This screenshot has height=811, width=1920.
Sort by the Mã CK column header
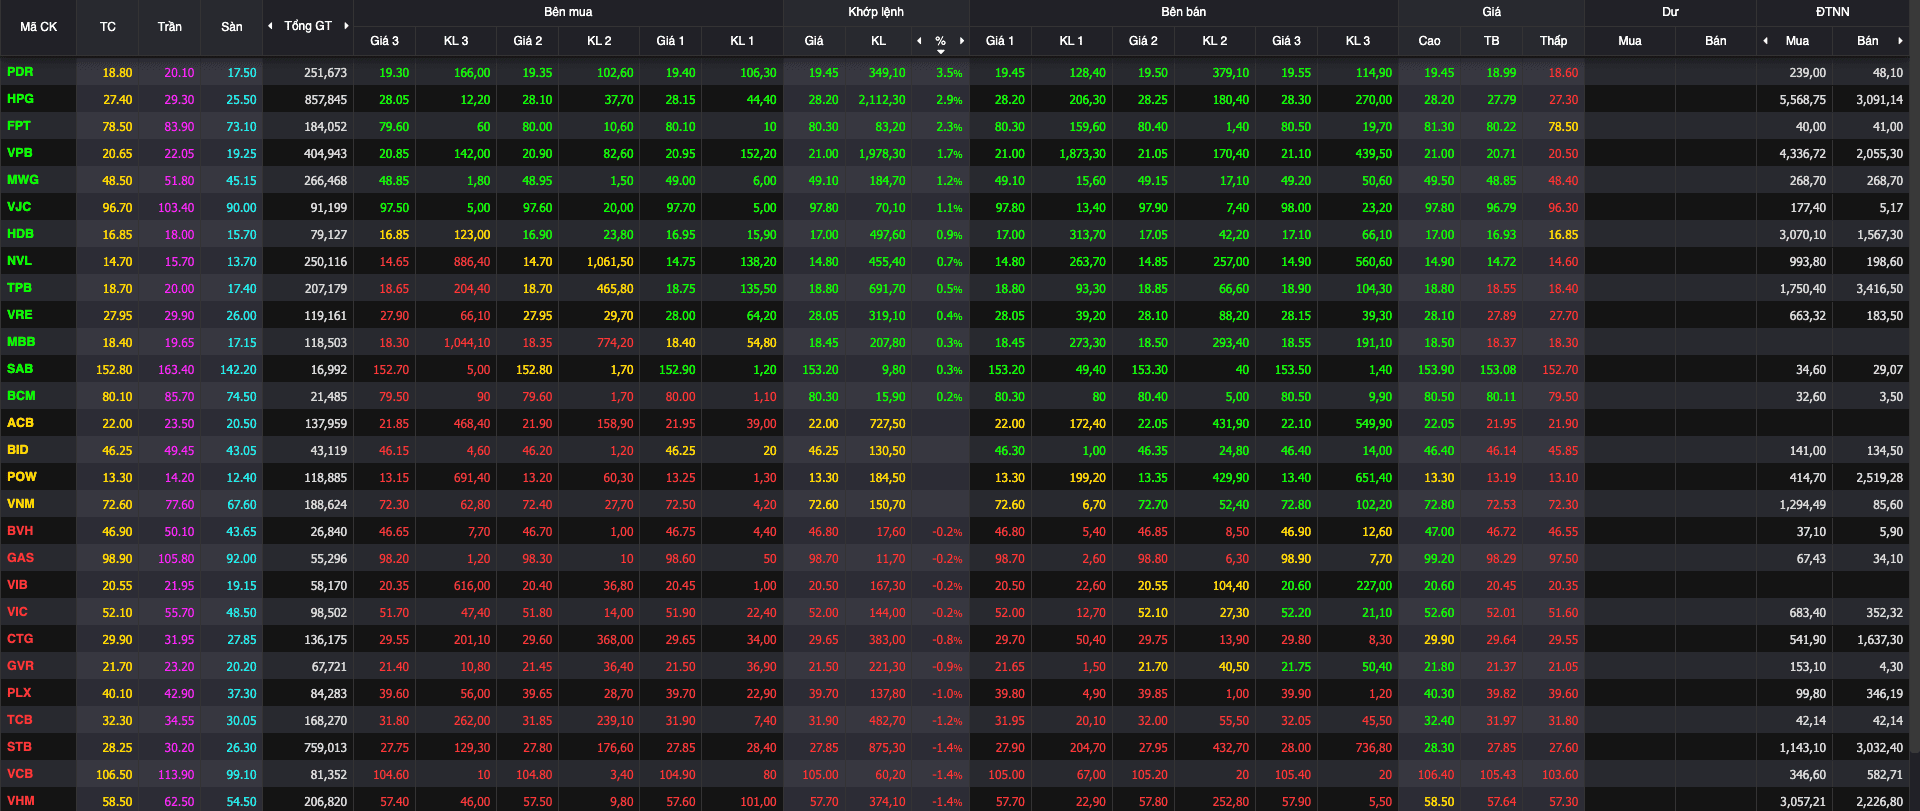(x=38, y=27)
